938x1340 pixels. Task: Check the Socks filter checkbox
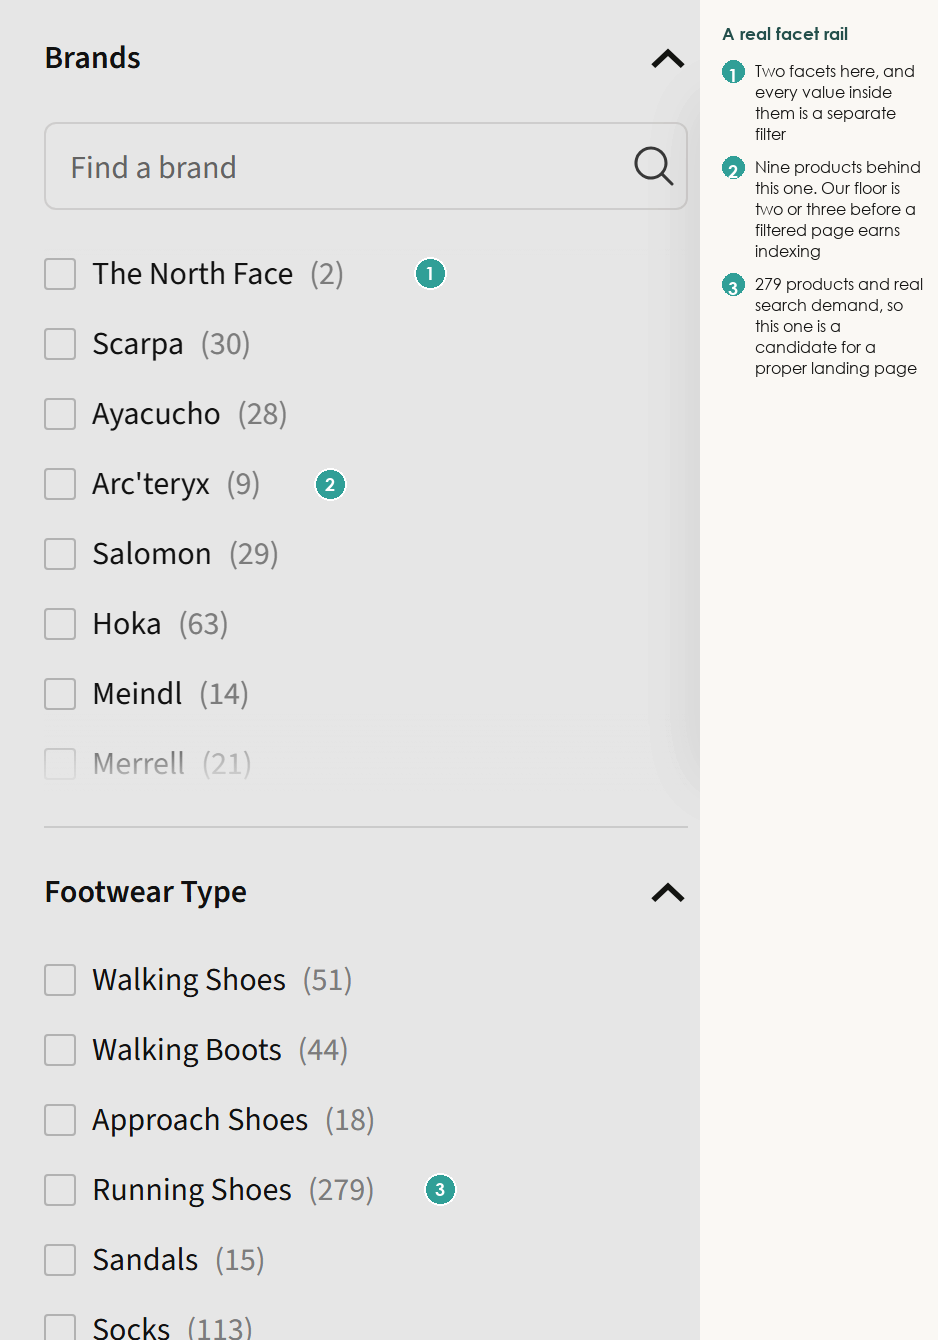pos(60,1328)
